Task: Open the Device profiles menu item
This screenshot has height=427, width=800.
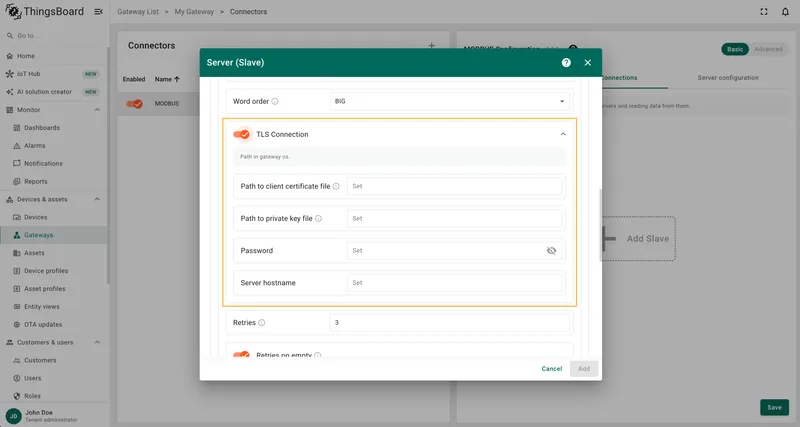Action: point(54,271)
